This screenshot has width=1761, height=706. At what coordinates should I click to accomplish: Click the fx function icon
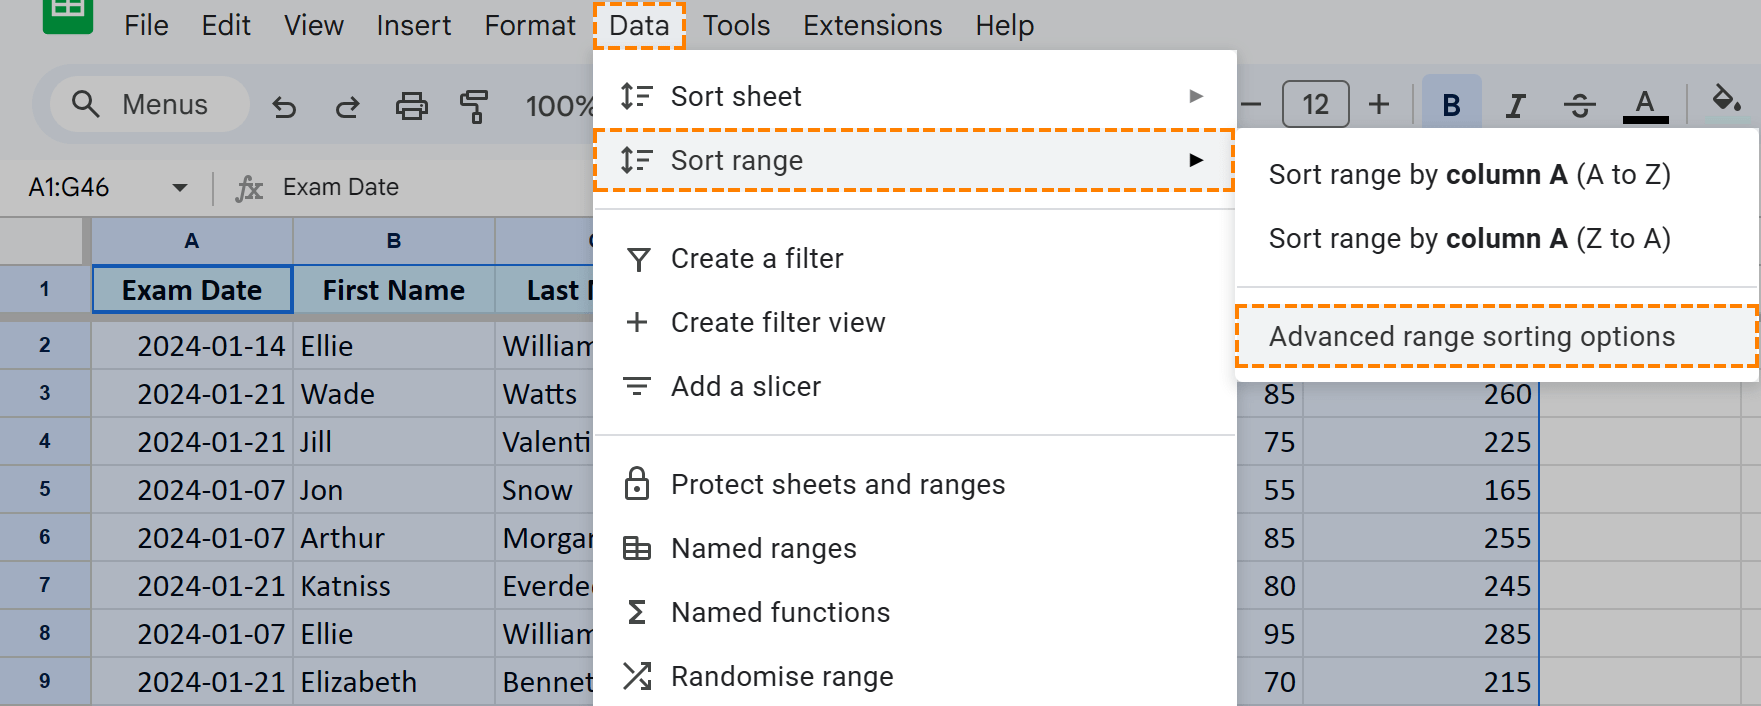(x=248, y=187)
